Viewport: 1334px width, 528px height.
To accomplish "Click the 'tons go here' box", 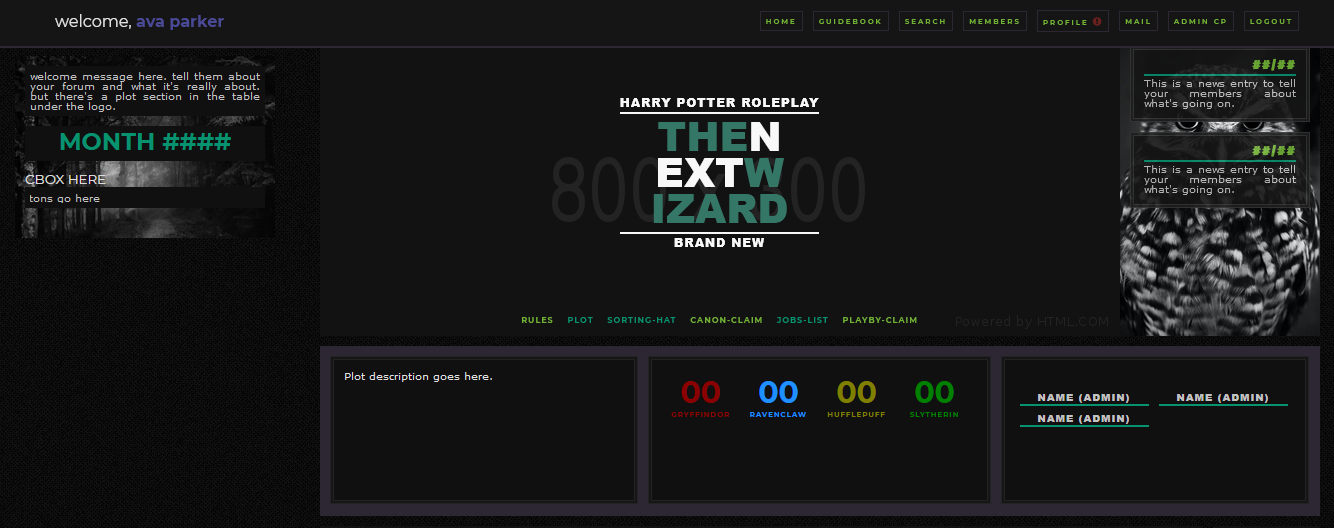I will [145, 199].
